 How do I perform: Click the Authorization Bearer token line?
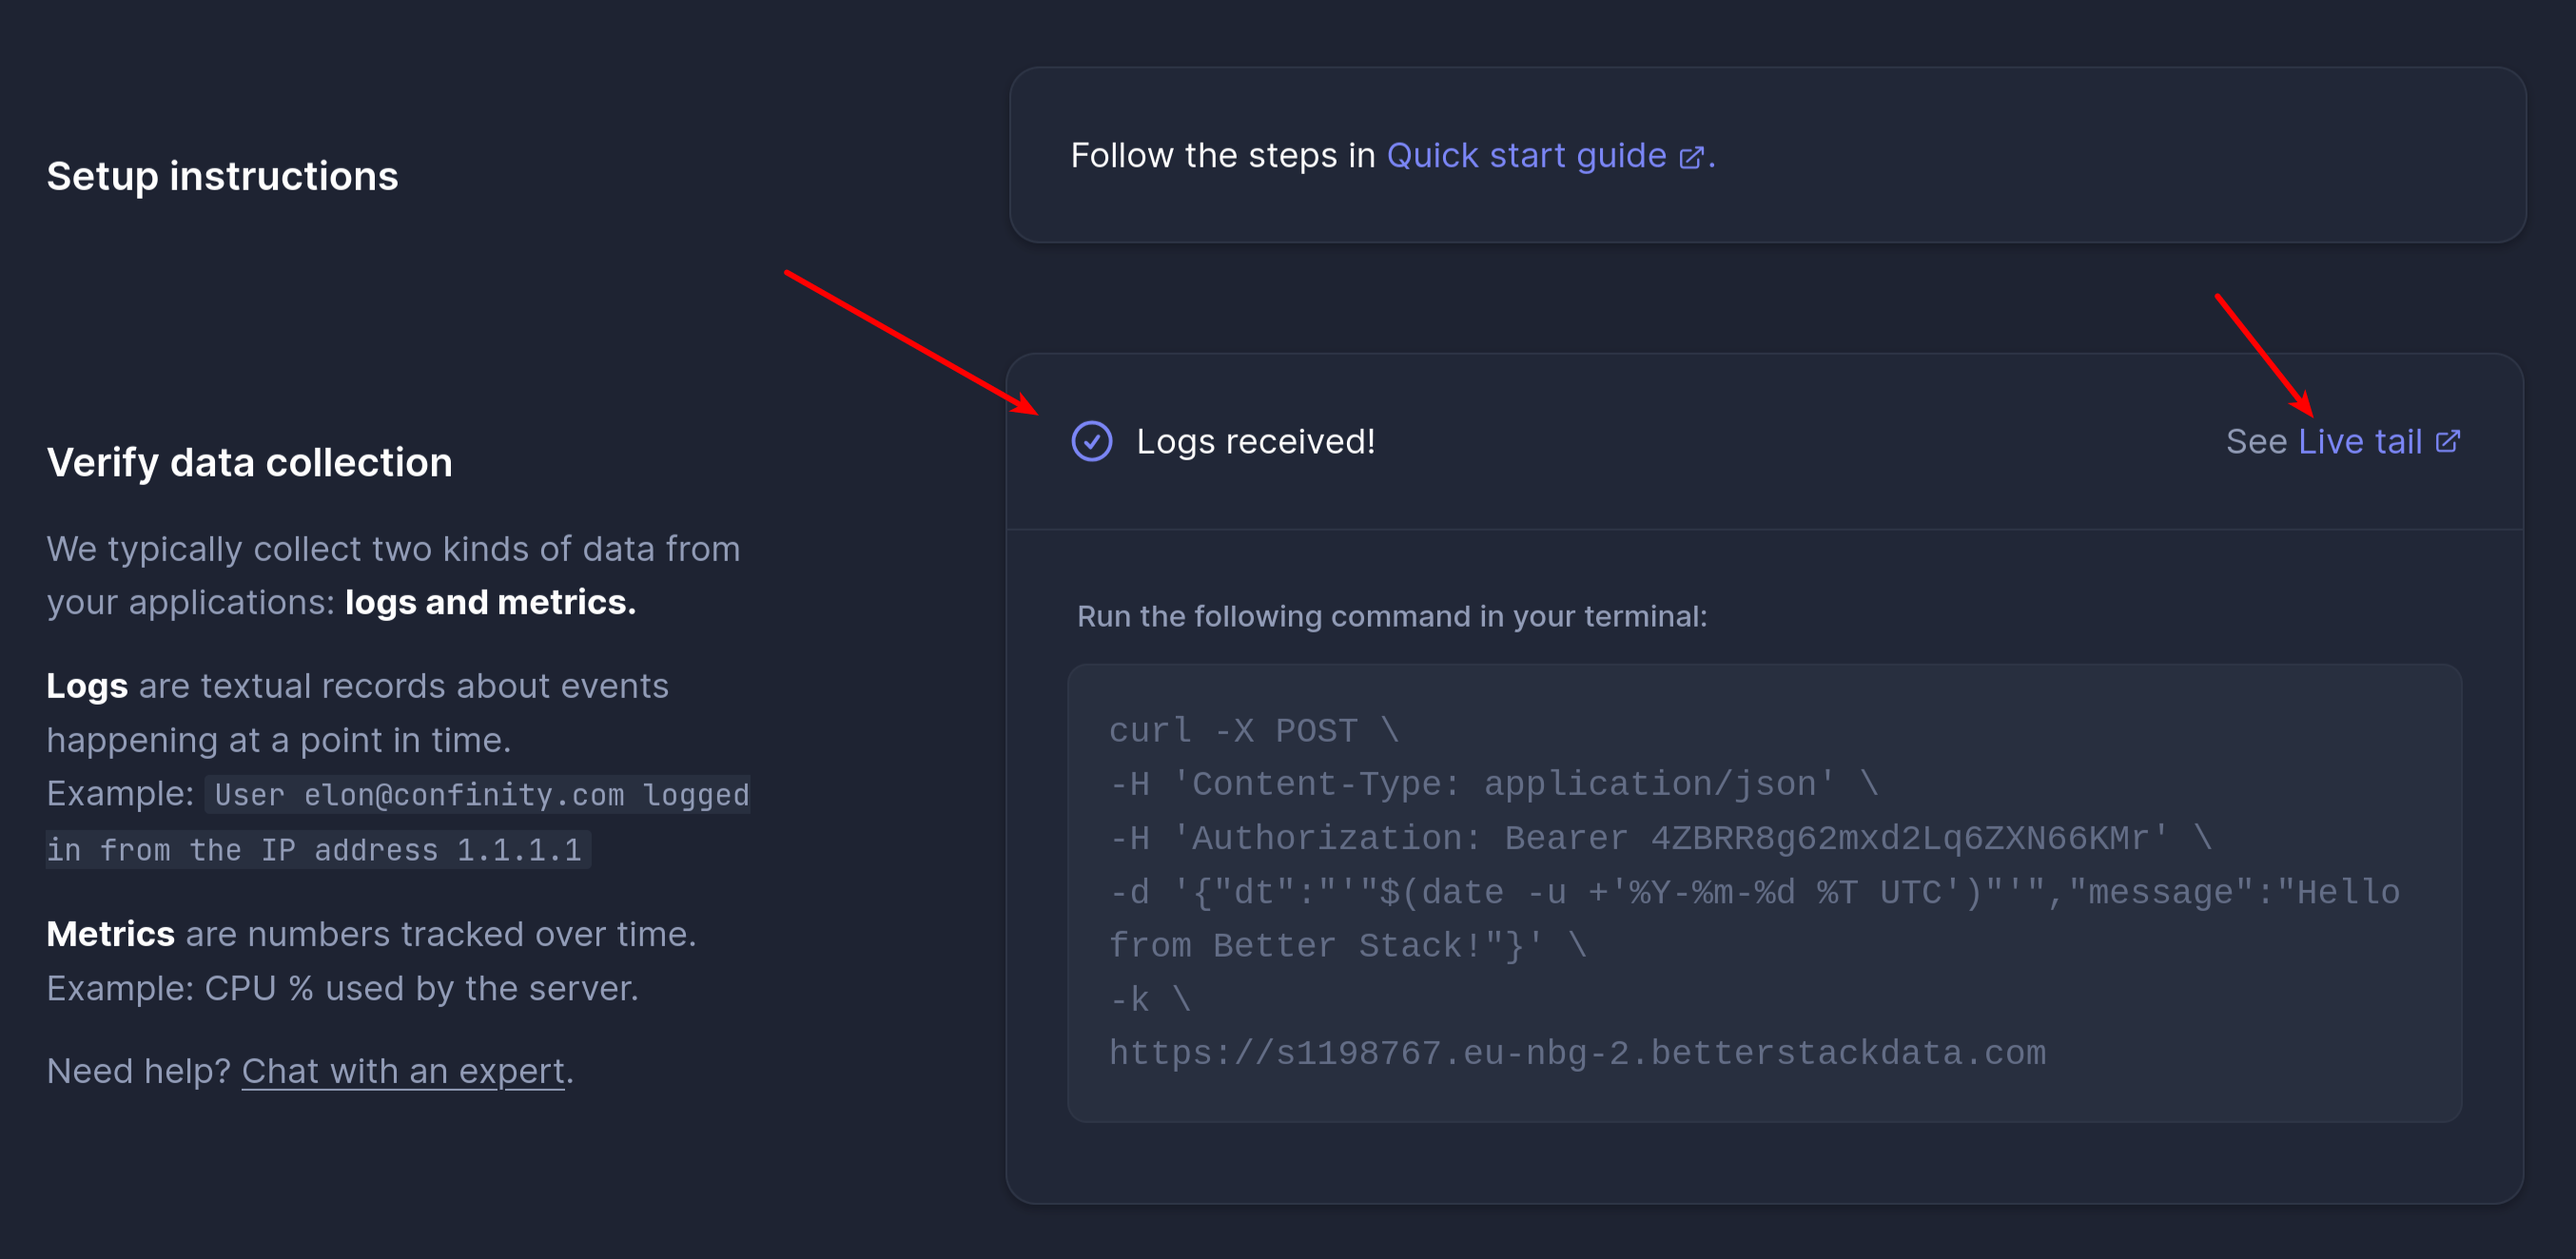click(x=1660, y=838)
